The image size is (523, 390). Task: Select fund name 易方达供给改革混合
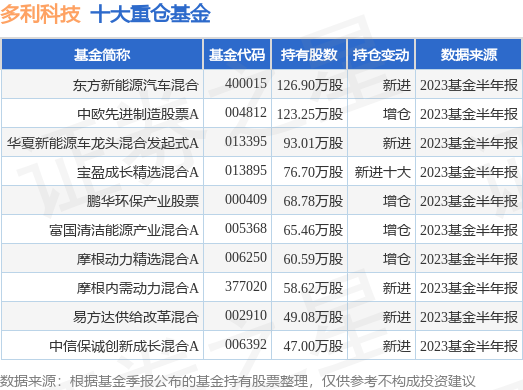(136, 317)
